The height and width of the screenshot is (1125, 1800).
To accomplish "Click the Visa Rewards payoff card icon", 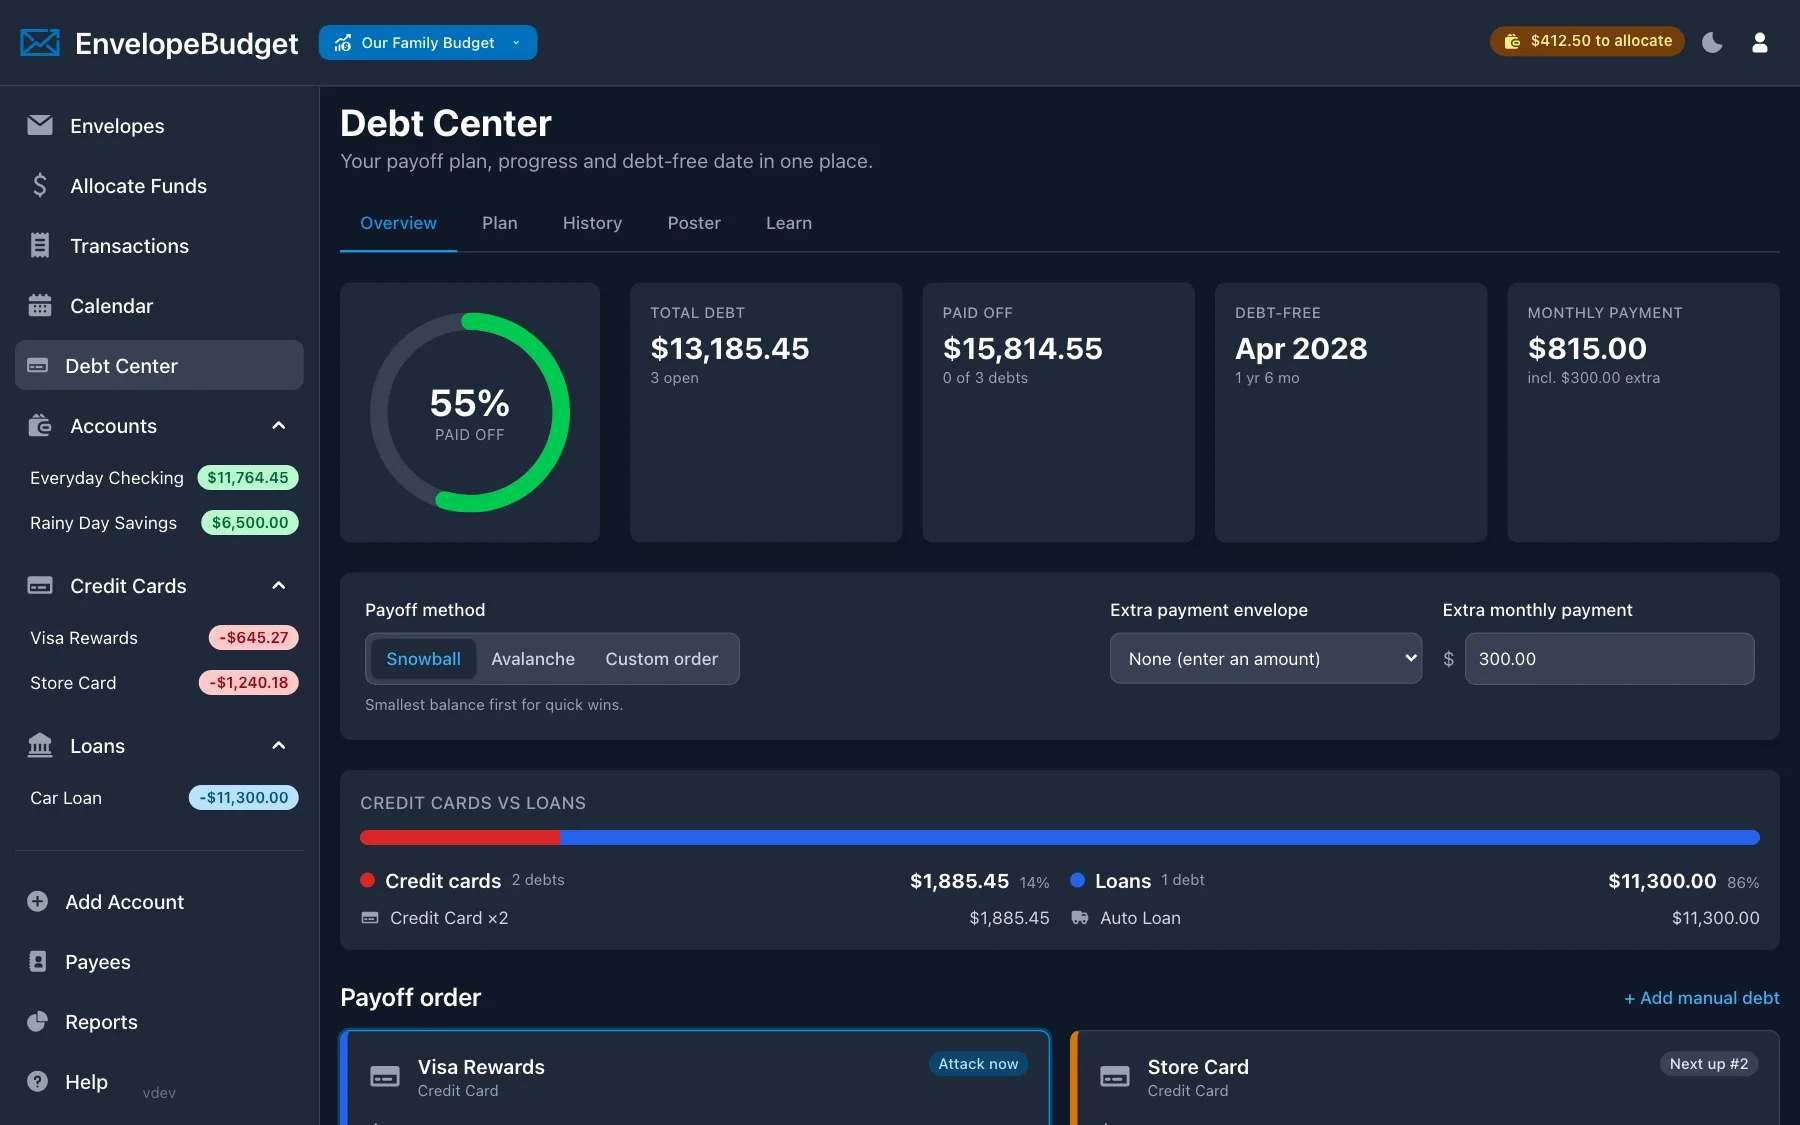I will click(385, 1077).
